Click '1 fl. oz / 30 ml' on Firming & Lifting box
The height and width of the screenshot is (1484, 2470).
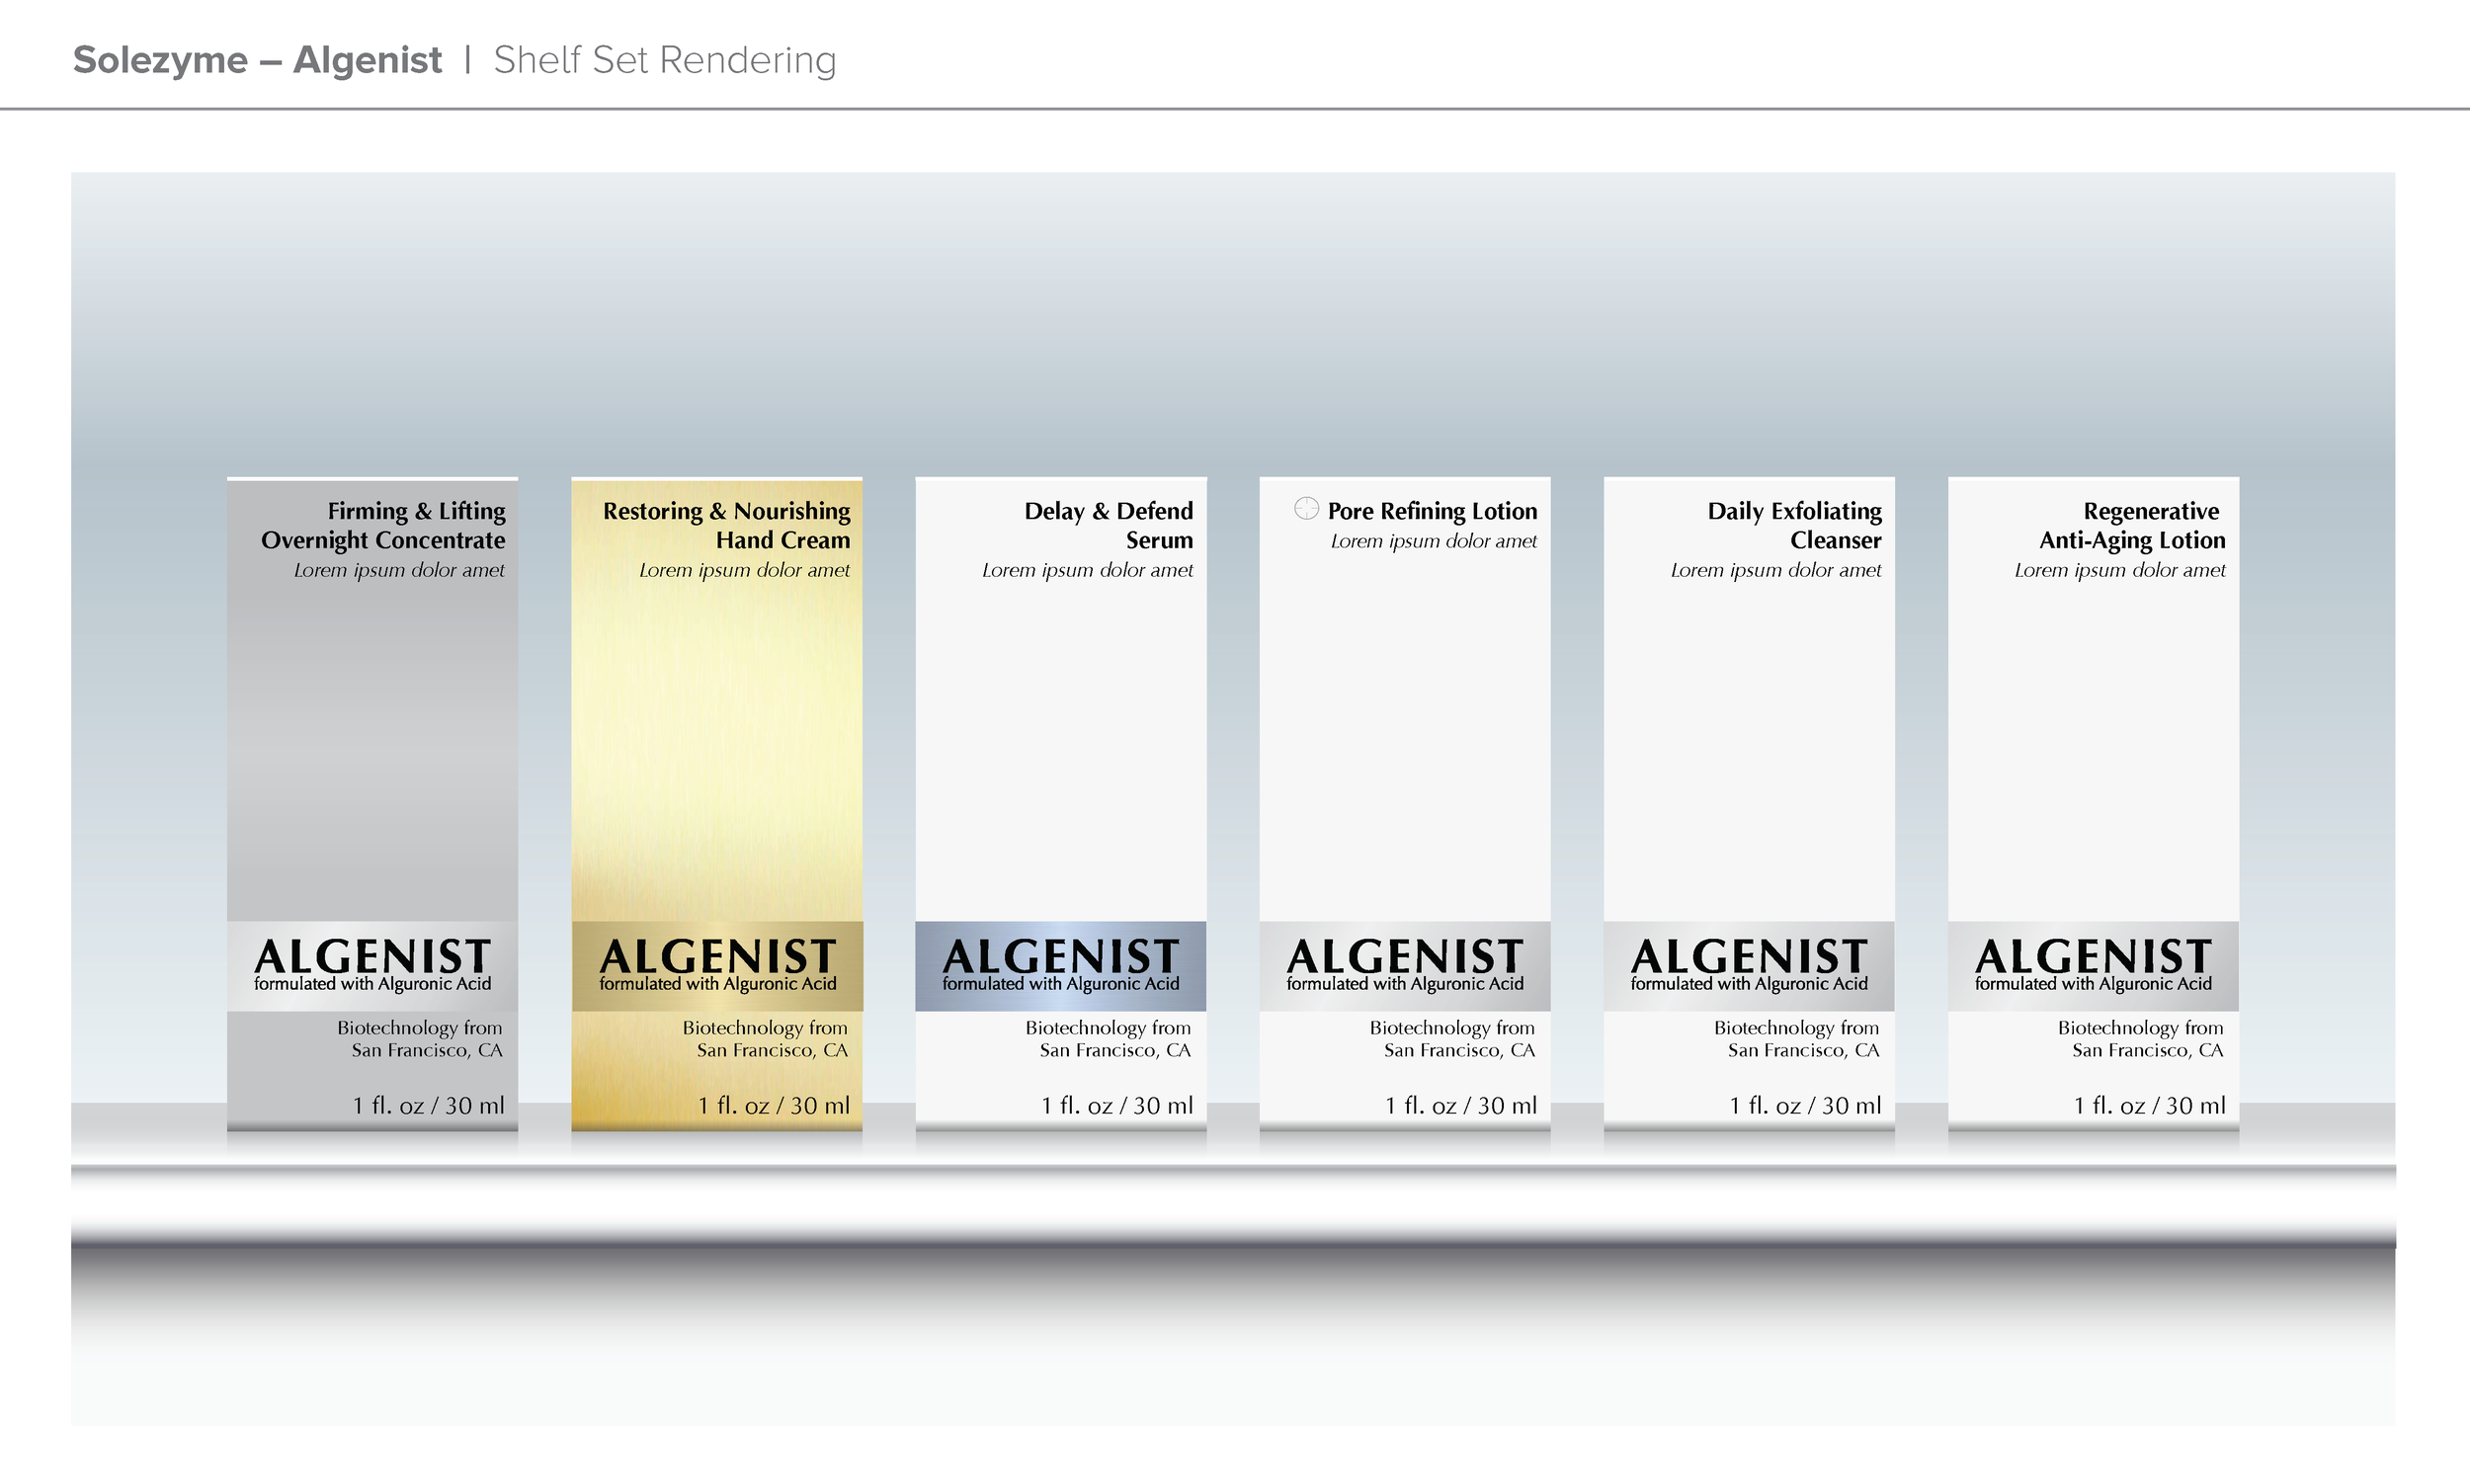(428, 1105)
